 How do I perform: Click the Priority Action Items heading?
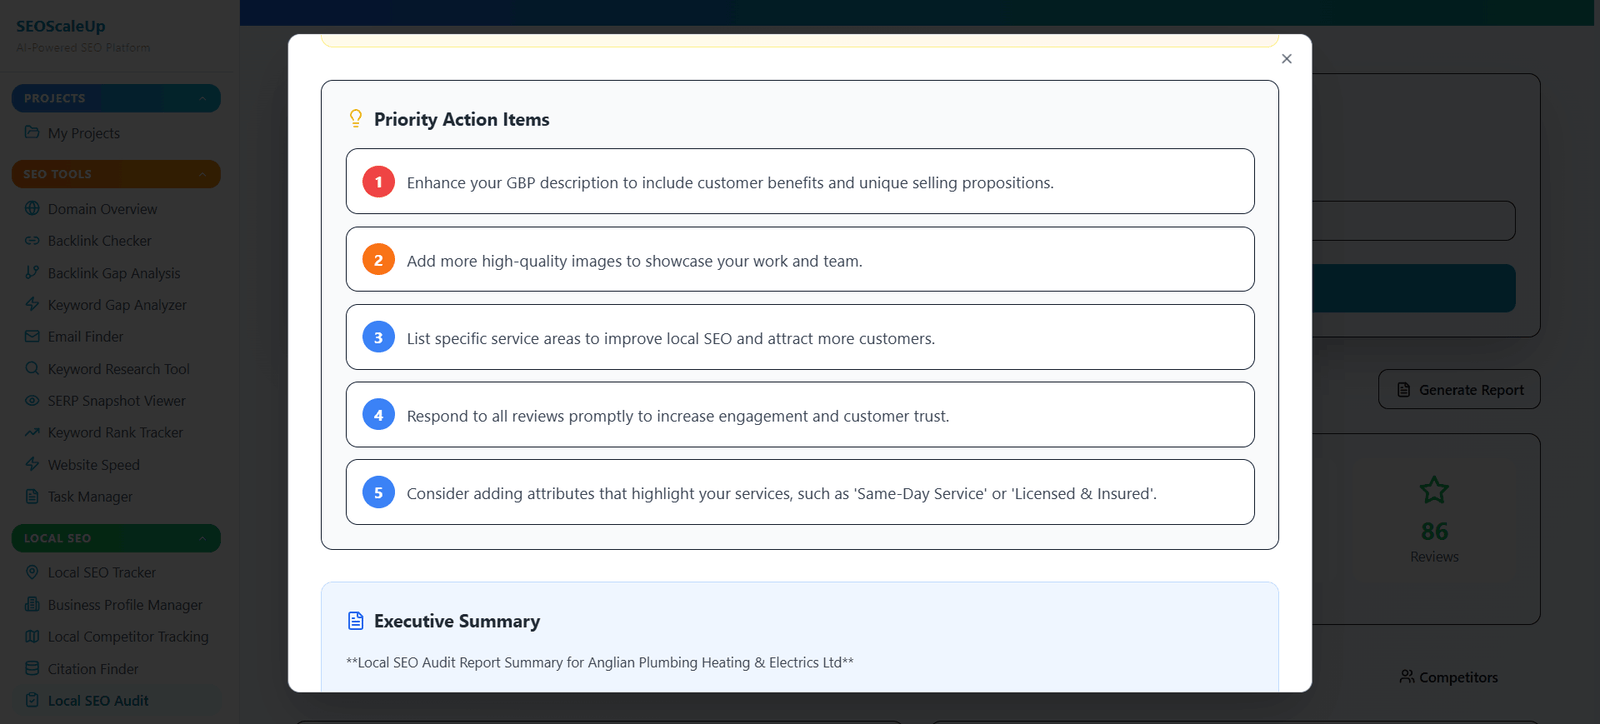[462, 119]
